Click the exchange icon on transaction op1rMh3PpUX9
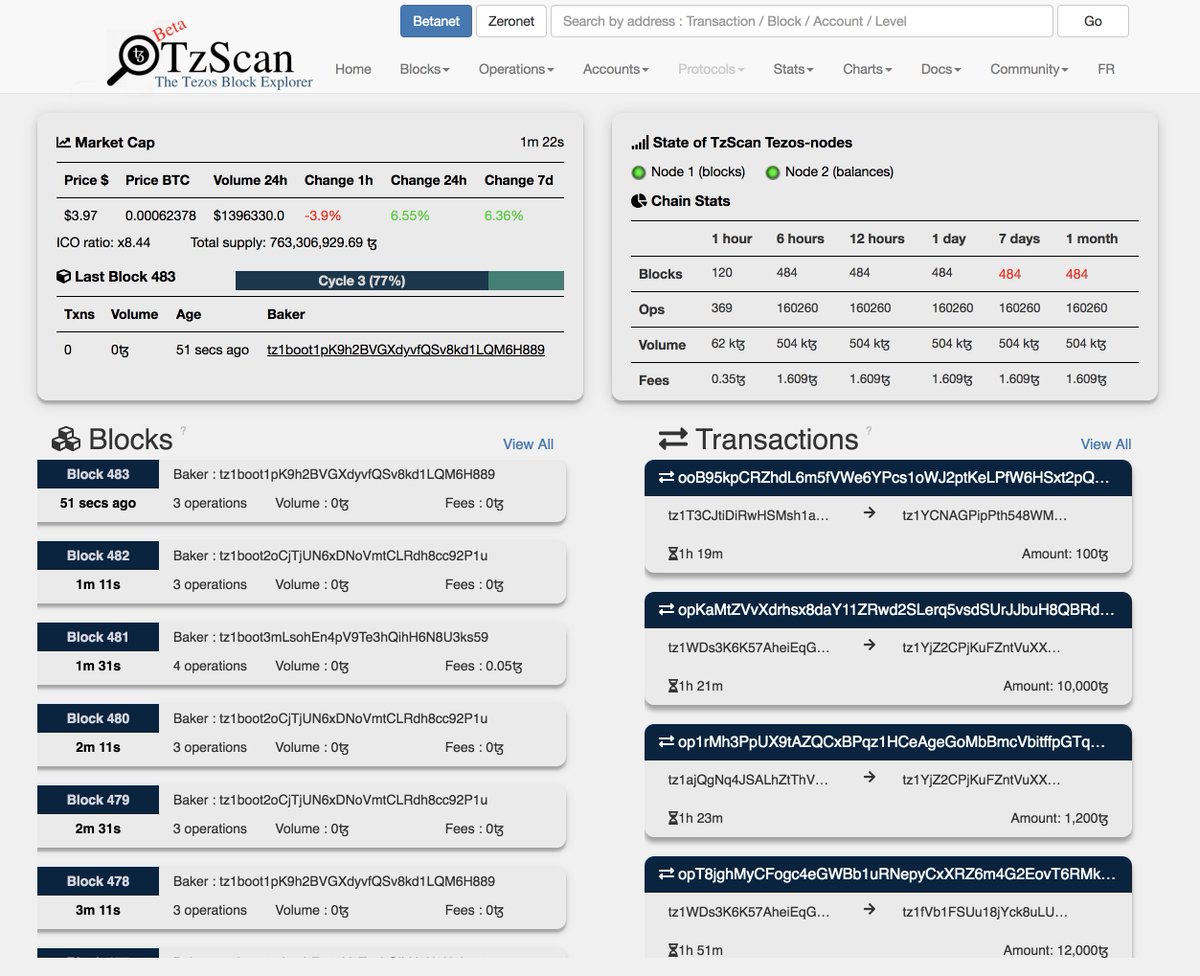Viewport: 1200px width, 976px height. pos(666,742)
